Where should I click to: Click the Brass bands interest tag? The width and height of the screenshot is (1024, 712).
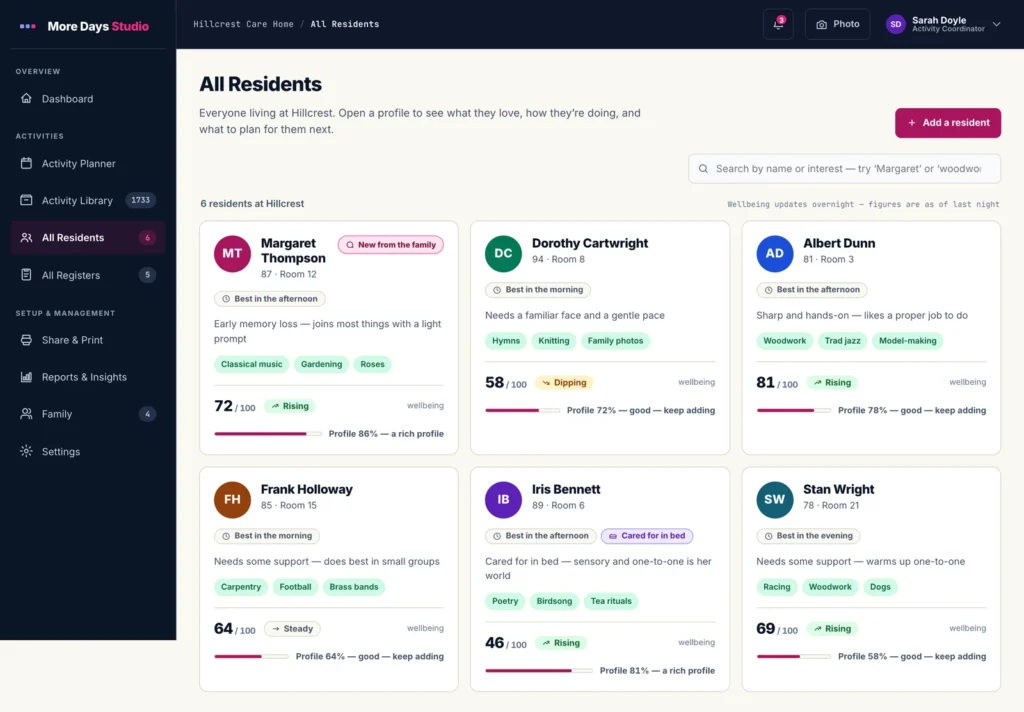(x=353, y=587)
